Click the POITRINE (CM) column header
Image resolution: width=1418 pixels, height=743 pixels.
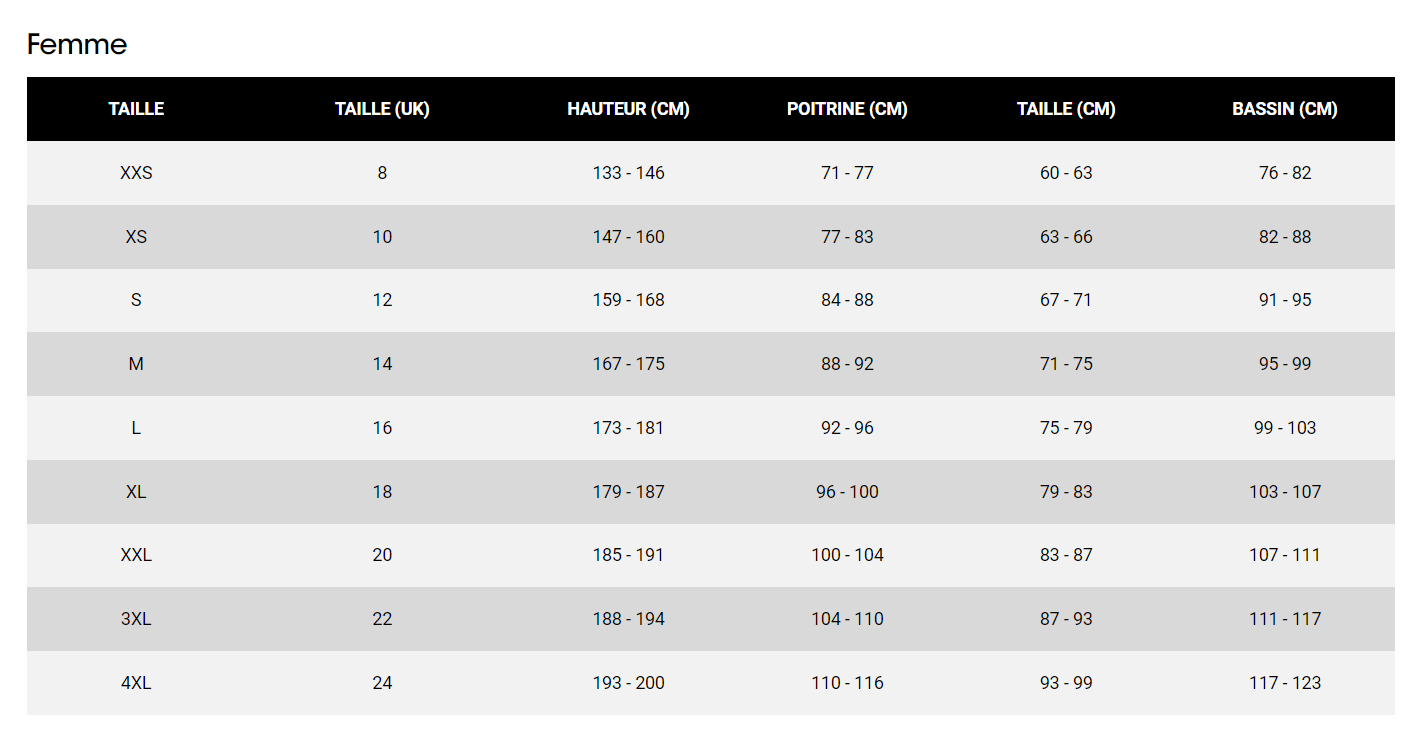[x=847, y=109]
